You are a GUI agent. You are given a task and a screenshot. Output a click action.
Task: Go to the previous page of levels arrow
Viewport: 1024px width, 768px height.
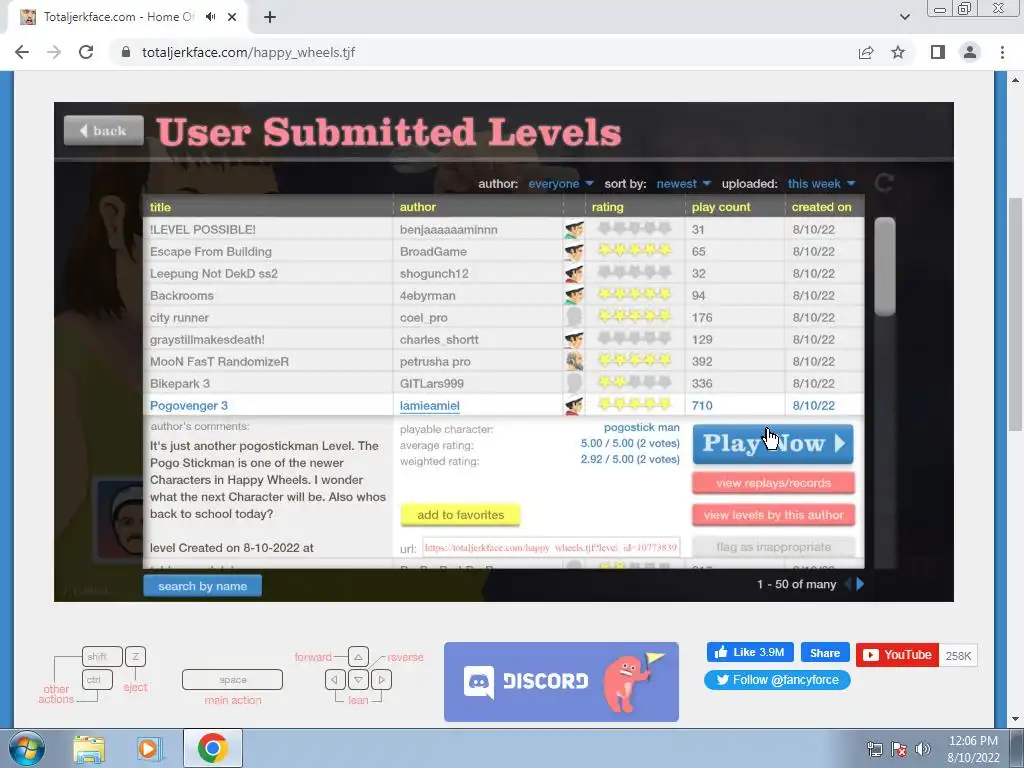848,584
